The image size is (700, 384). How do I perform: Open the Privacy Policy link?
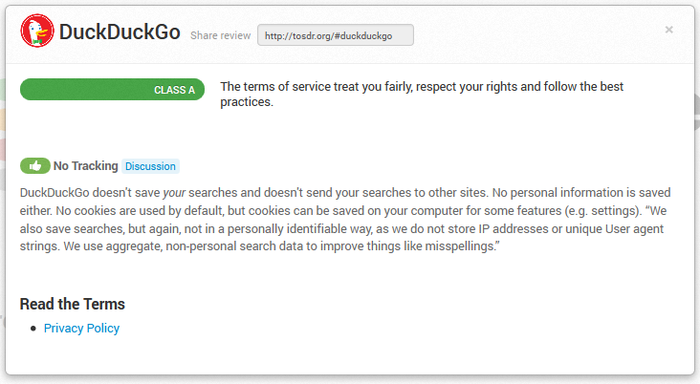tap(82, 328)
